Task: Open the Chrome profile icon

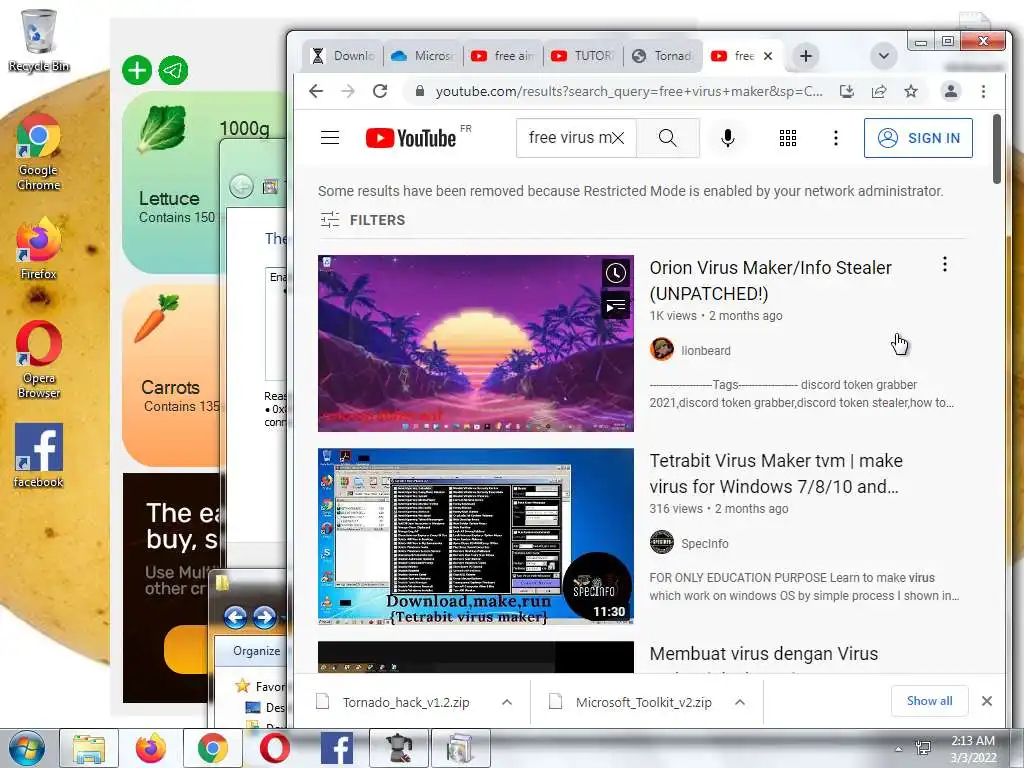Action: pyautogui.click(x=951, y=91)
